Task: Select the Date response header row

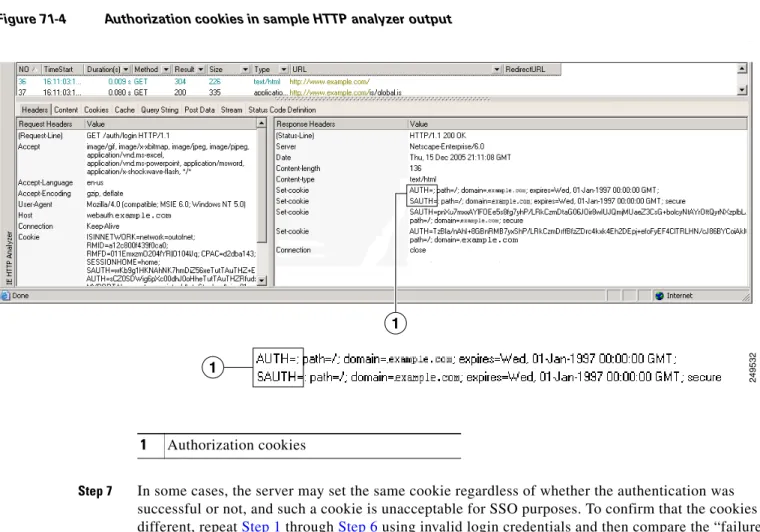Action: point(511,157)
